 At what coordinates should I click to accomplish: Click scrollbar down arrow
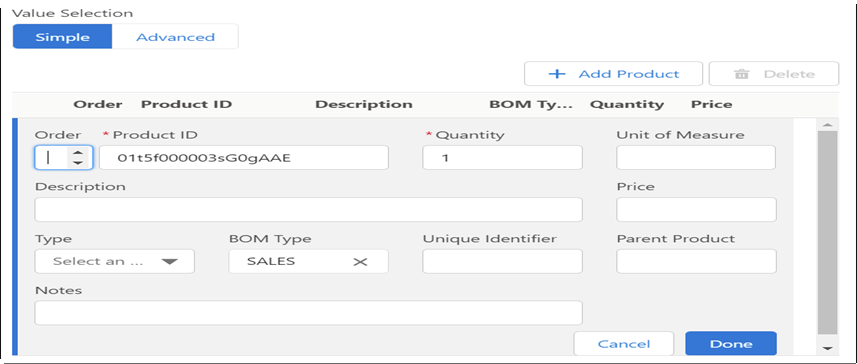click(x=827, y=348)
